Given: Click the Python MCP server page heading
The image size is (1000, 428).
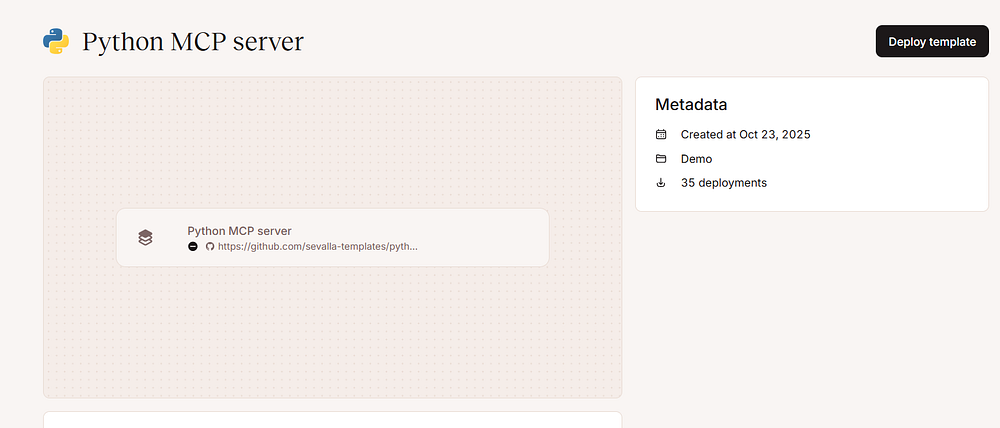Looking at the screenshot, I should [x=193, y=41].
